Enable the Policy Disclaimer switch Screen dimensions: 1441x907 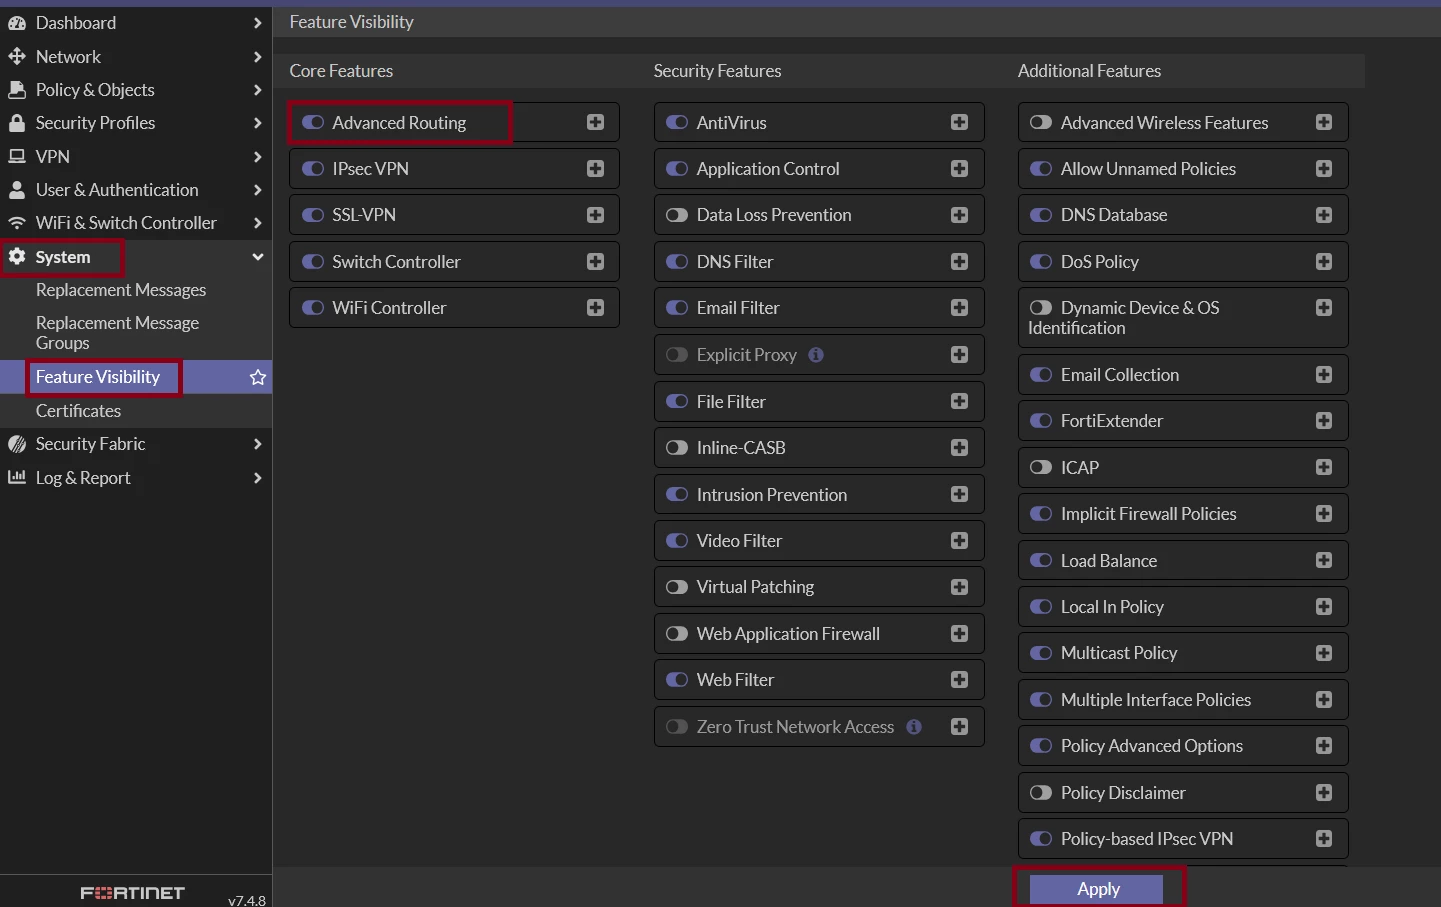click(x=1041, y=793)
